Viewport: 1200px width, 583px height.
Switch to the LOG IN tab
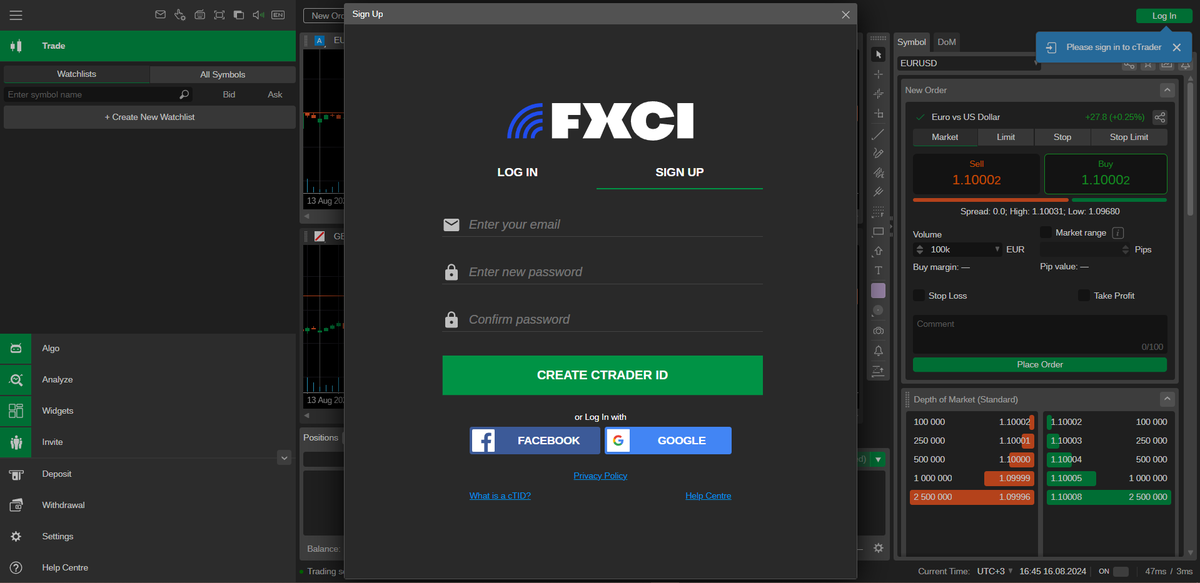(x=517, y=172)
